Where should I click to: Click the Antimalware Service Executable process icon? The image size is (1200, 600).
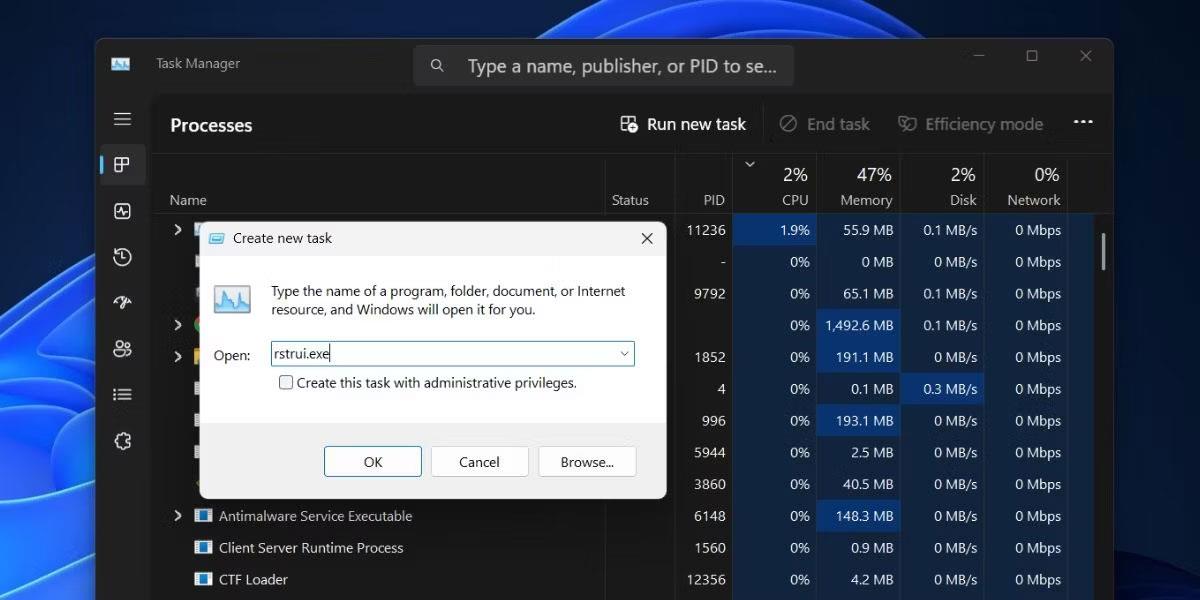point(203,516)
